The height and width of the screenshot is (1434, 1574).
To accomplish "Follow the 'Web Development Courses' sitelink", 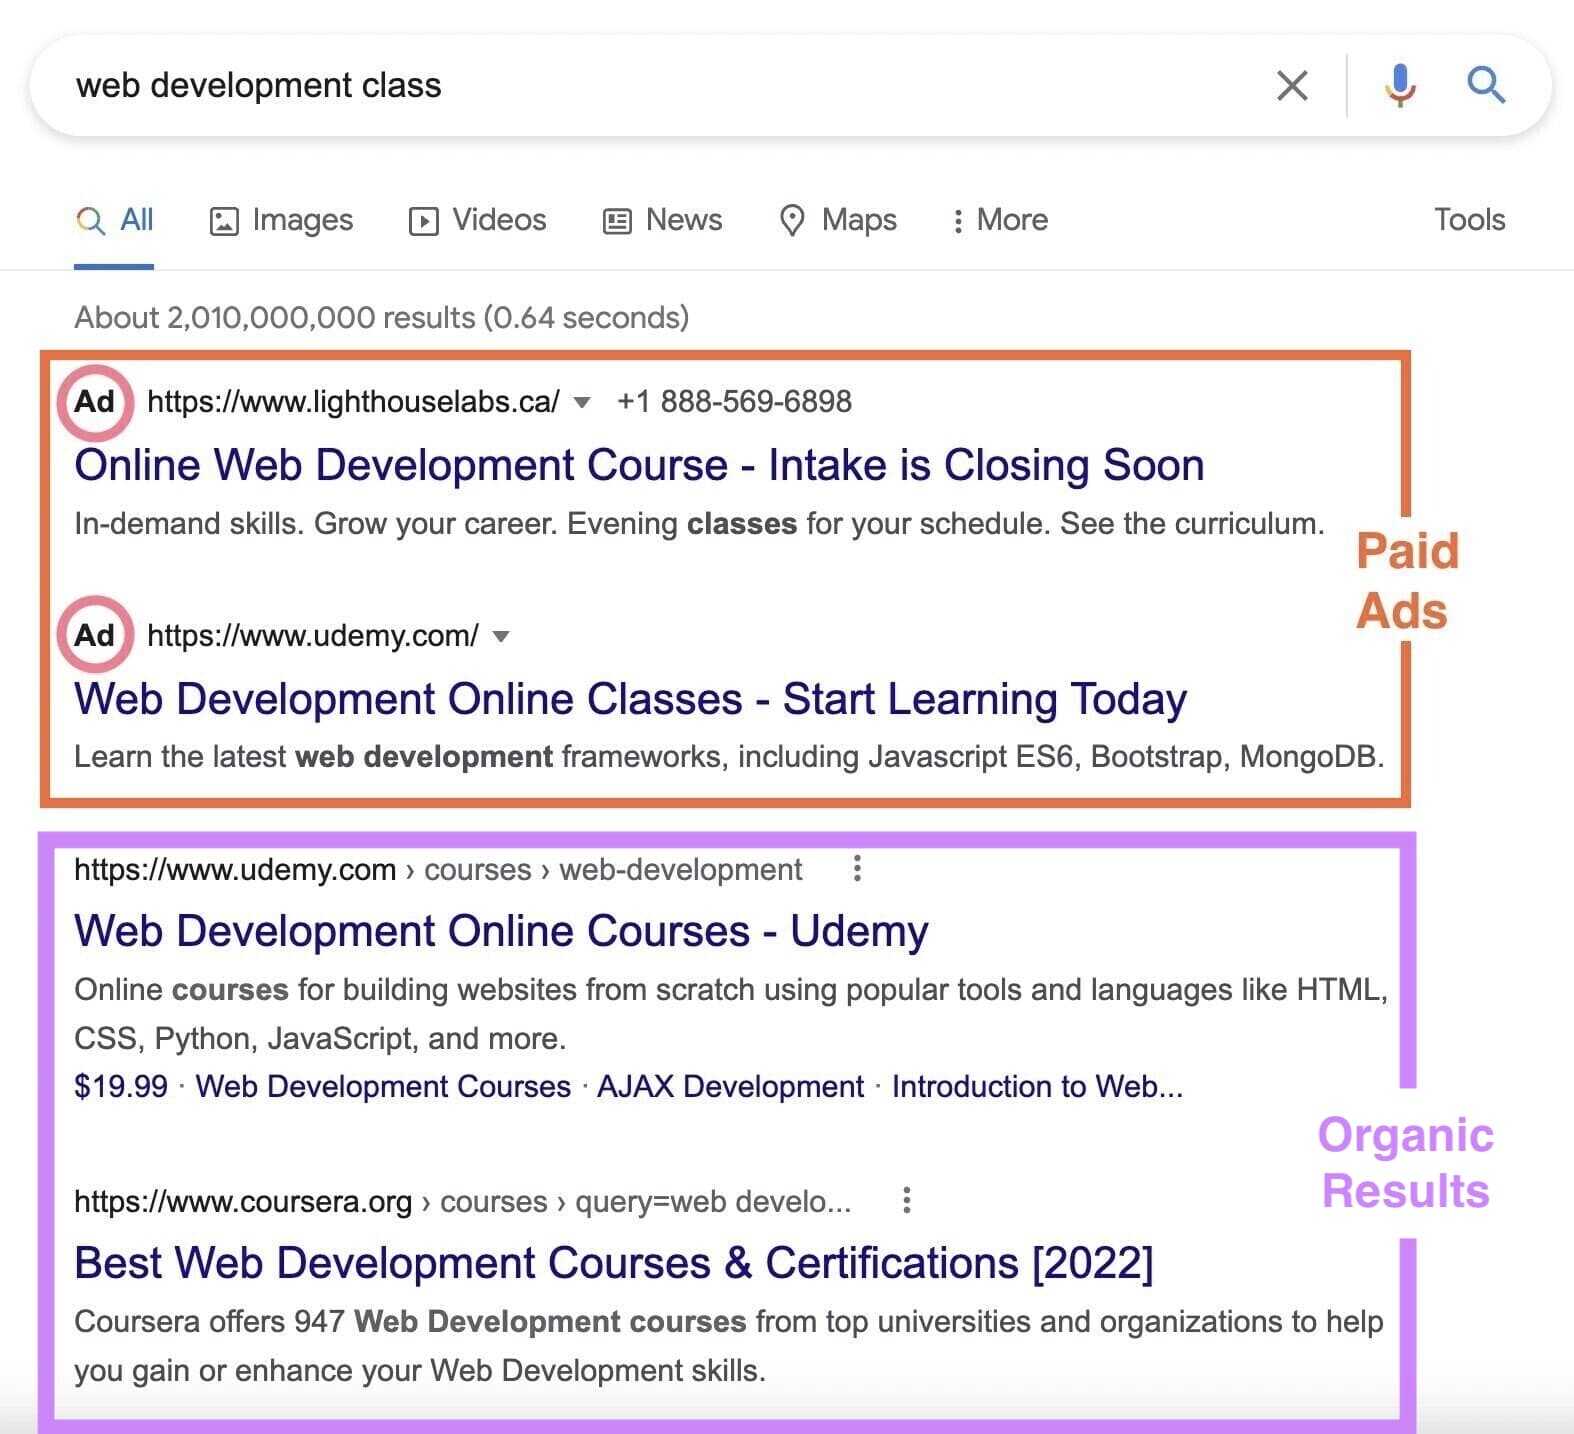I will coord(383,1086).
